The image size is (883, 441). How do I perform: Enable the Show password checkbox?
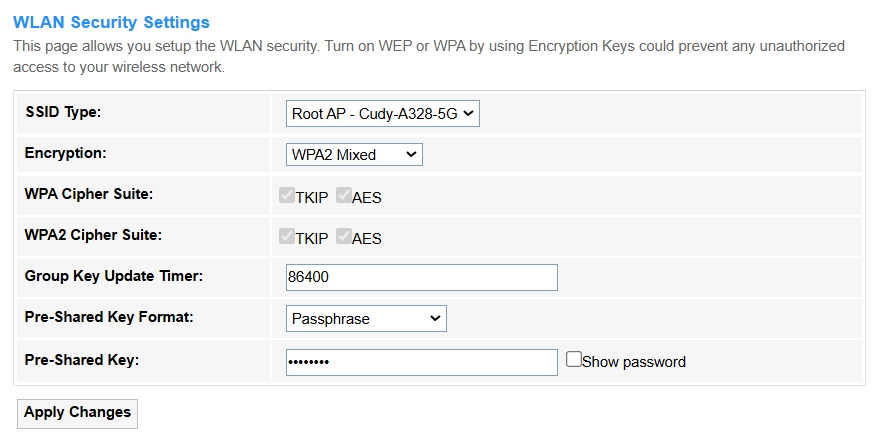(573, 359)
